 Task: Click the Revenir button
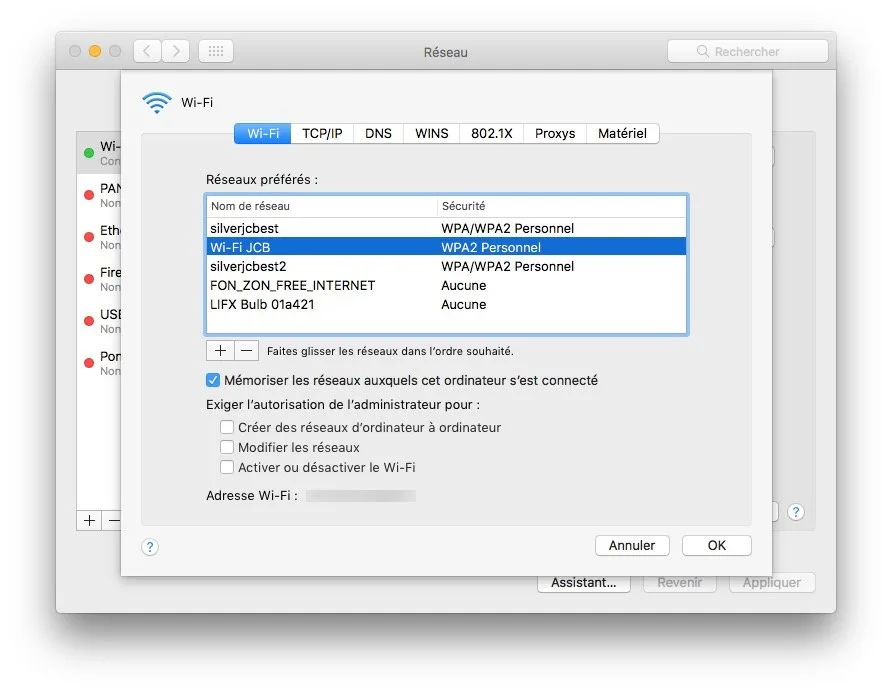point(680,583)
